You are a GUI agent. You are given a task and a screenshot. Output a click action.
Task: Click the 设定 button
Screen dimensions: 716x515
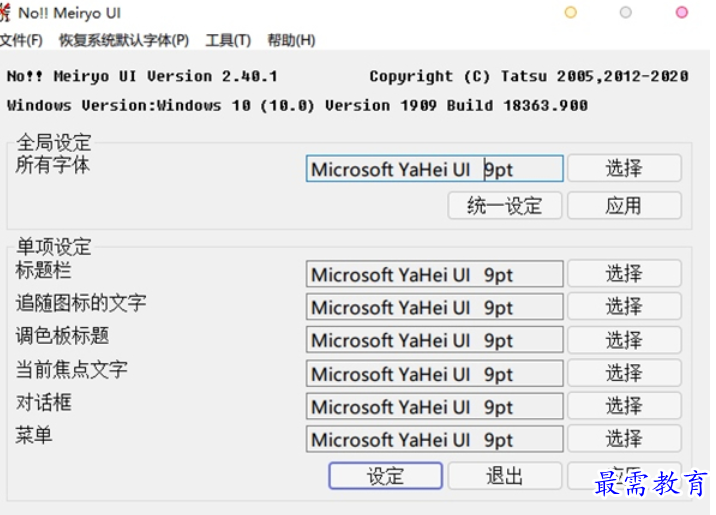tap(385, 476)
